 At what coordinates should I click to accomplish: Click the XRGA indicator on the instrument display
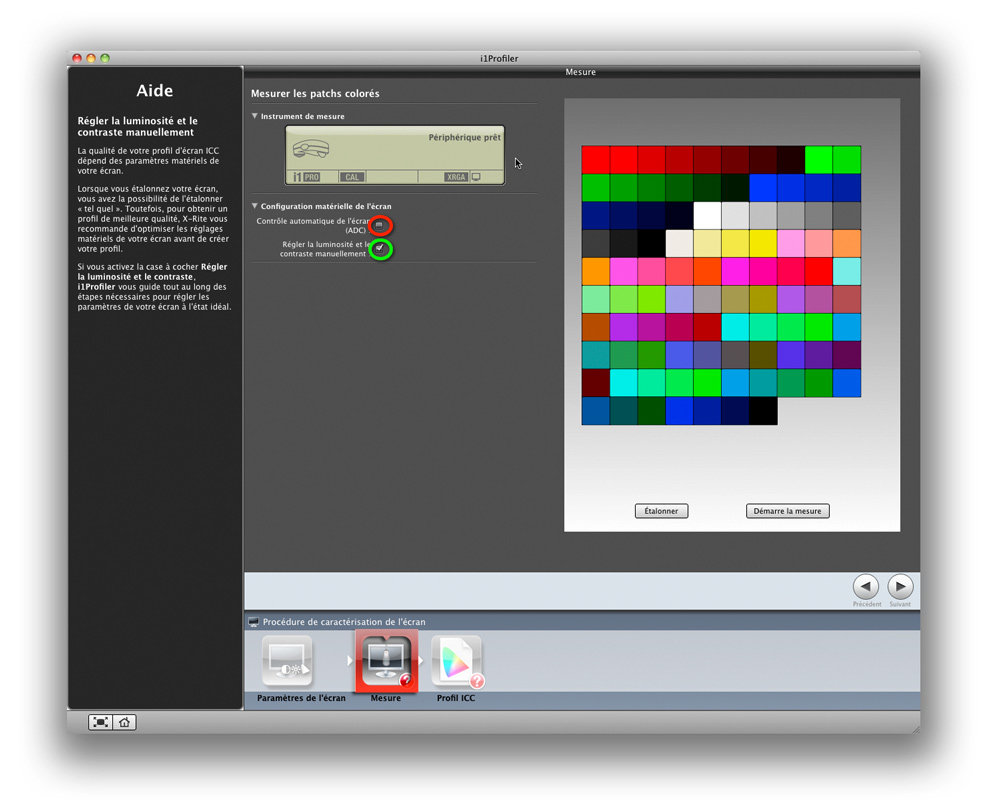[x=456, y=177]
